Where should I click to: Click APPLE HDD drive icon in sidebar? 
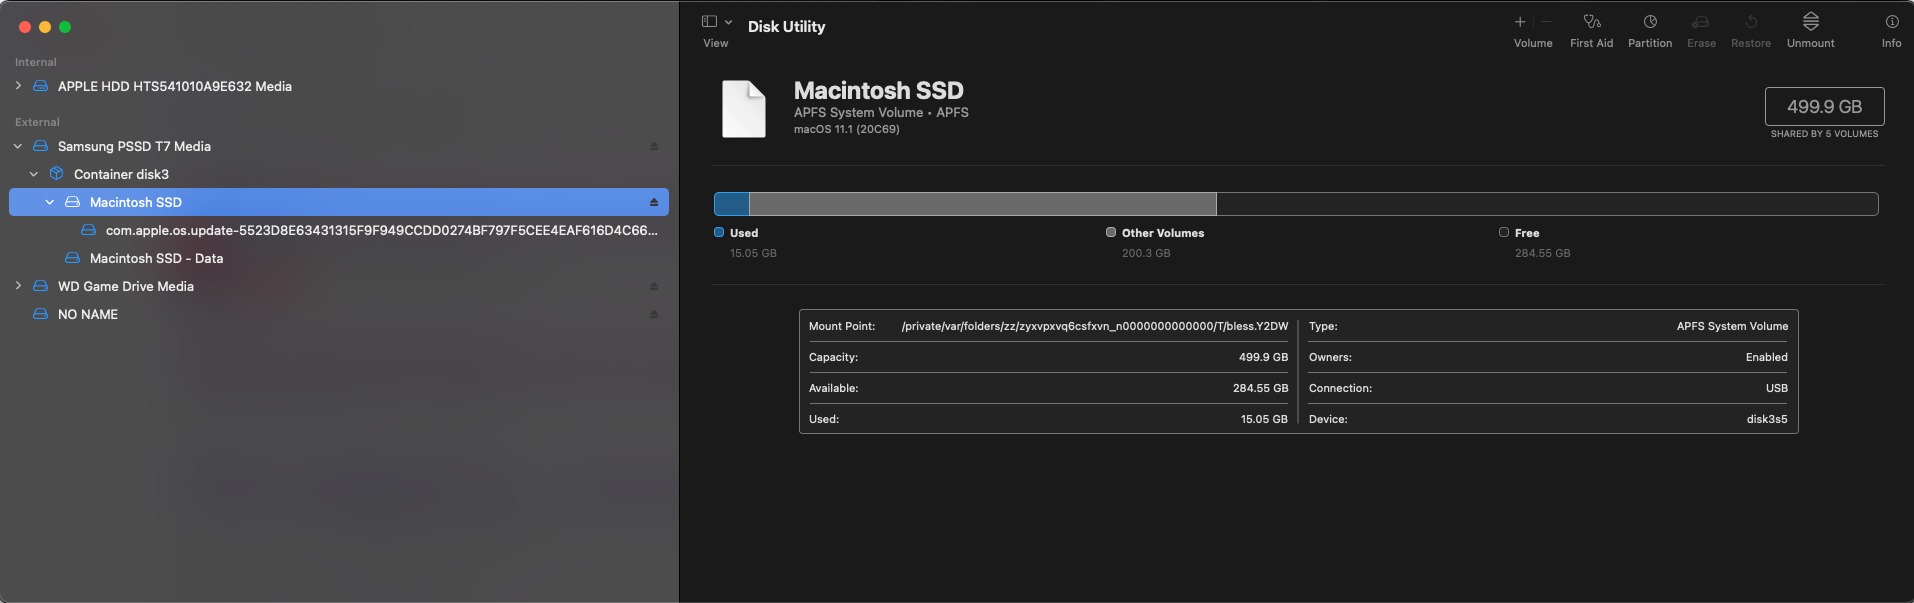coord(40,86)
